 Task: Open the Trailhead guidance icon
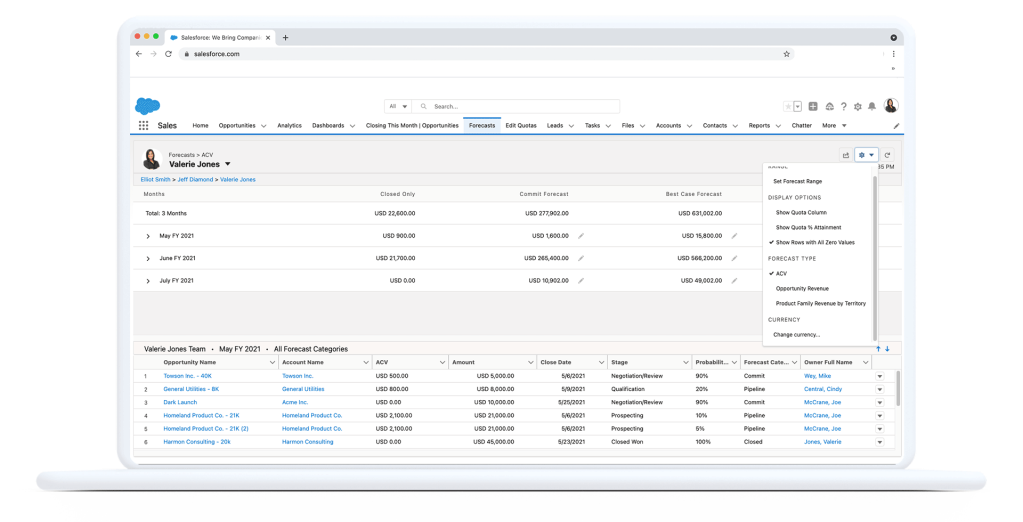pos(829,106)
